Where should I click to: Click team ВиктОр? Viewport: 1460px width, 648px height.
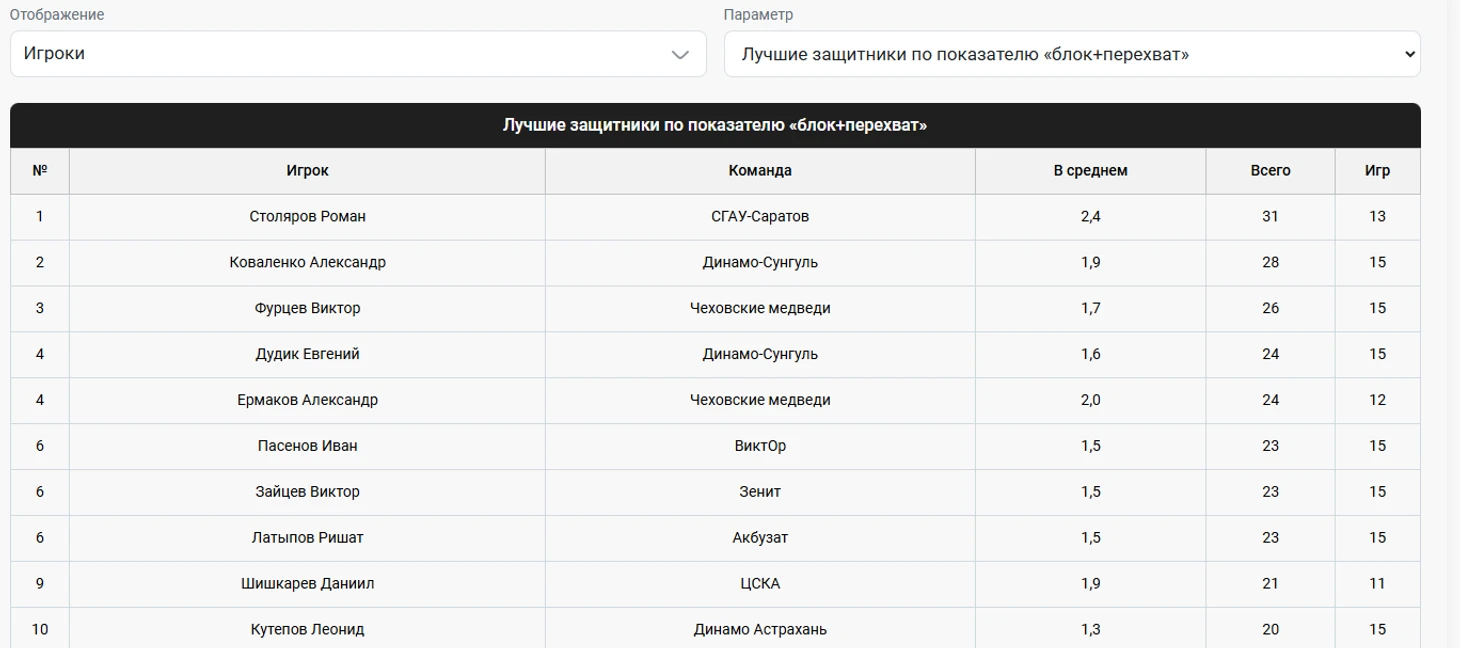click(760, 446)
